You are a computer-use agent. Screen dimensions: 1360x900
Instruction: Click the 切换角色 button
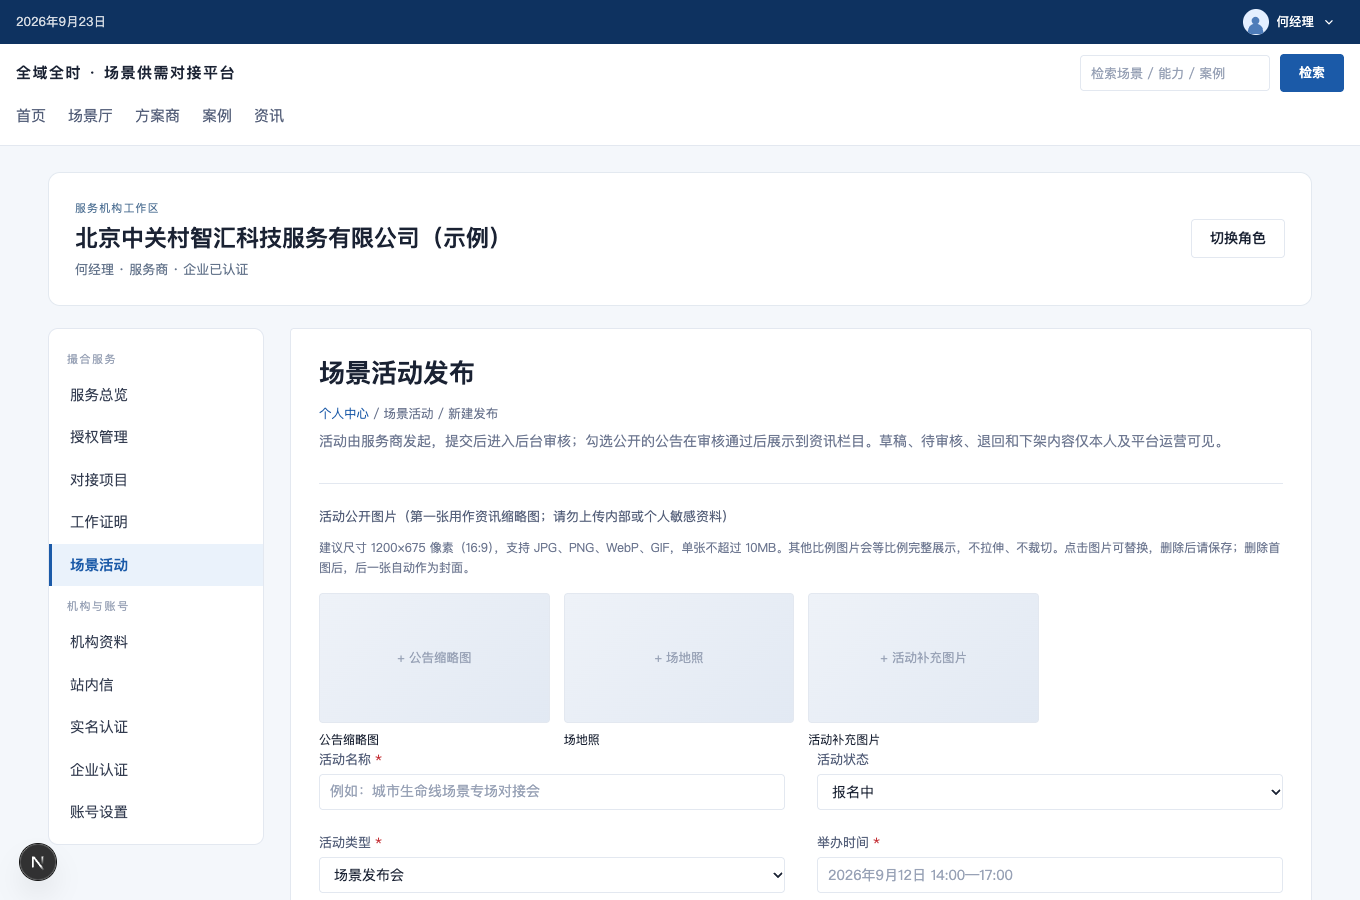1238,239
